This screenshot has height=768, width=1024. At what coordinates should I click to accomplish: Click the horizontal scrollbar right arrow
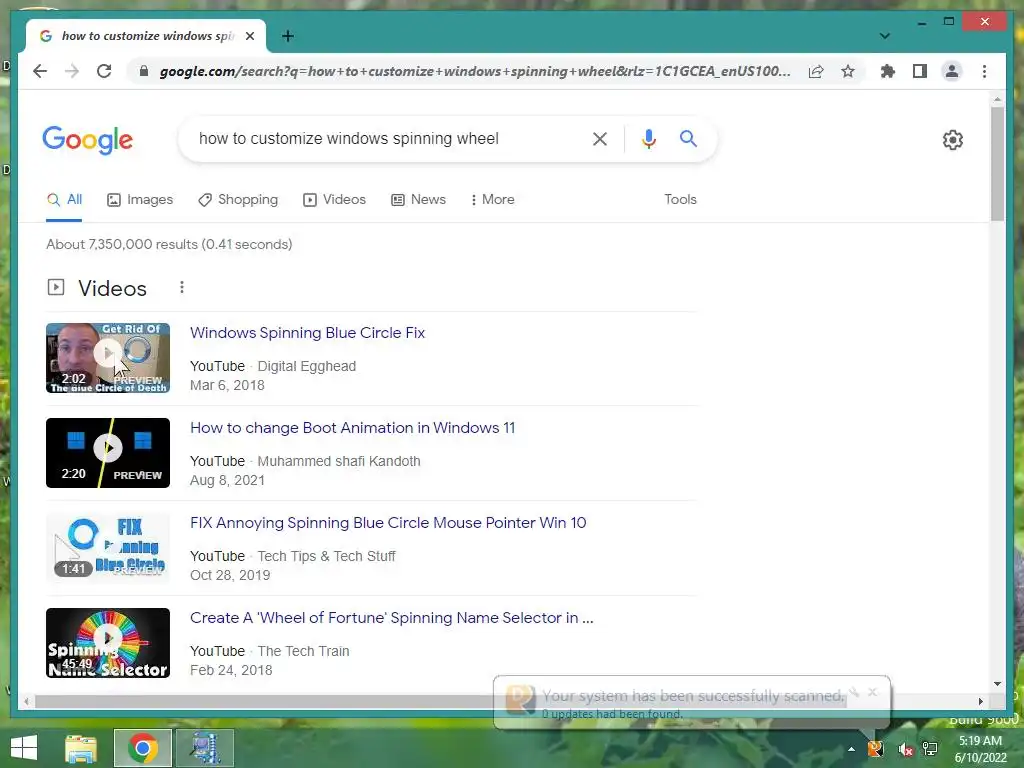980,701
